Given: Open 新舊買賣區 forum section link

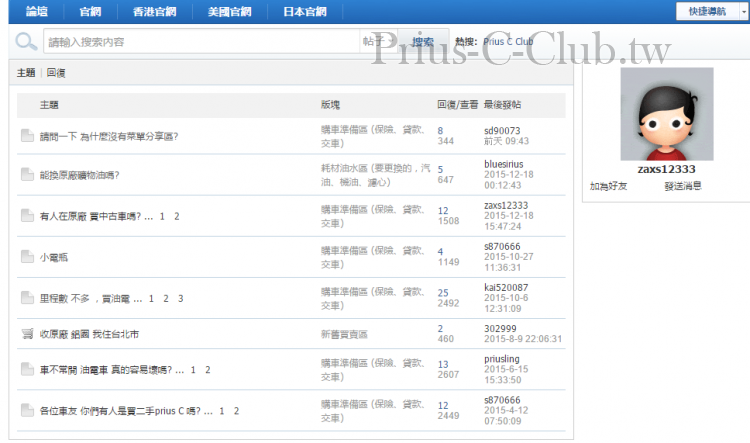Looking at the screenshot, I should [x=344, y=334].
